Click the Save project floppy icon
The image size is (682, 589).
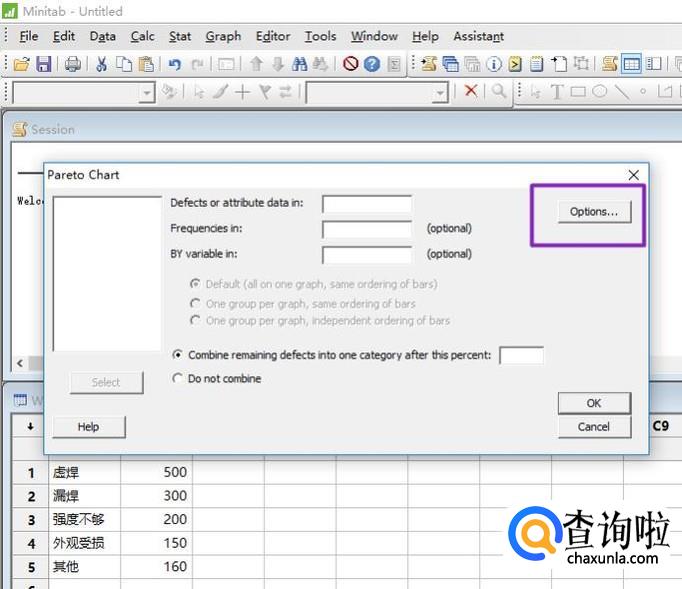43,64
